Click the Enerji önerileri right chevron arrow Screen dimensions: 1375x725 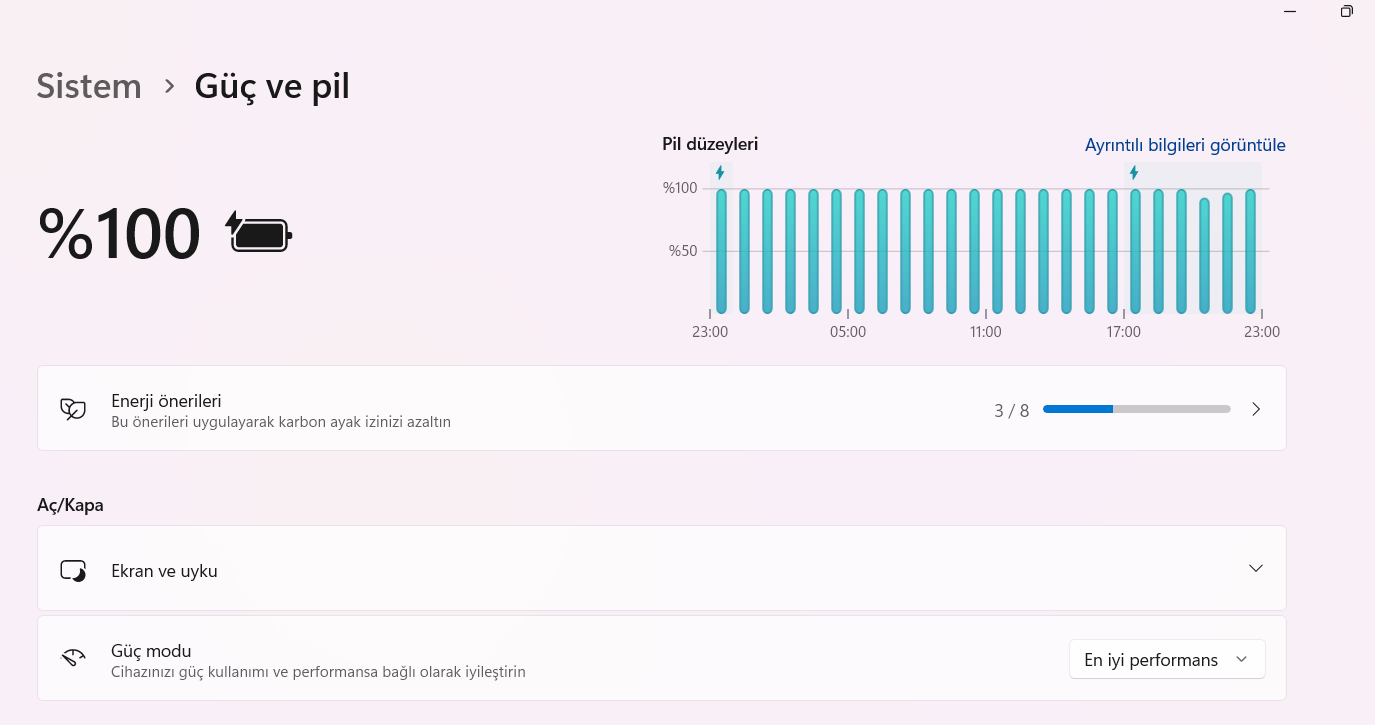1256,409
